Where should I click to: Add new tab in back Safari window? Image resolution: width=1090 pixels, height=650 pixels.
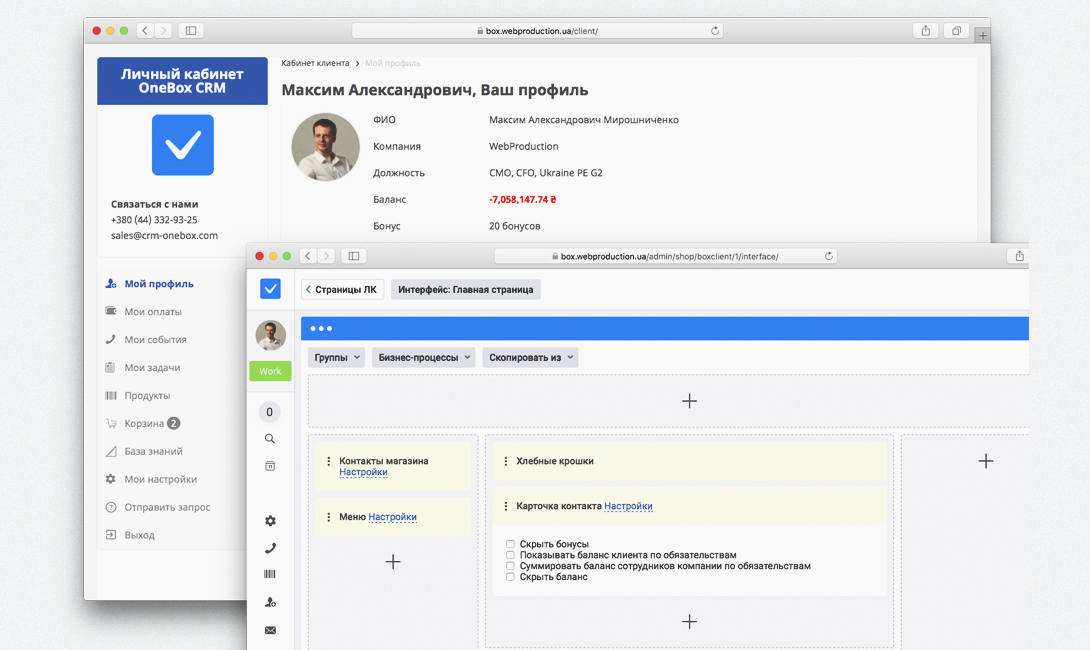(982, 35)
